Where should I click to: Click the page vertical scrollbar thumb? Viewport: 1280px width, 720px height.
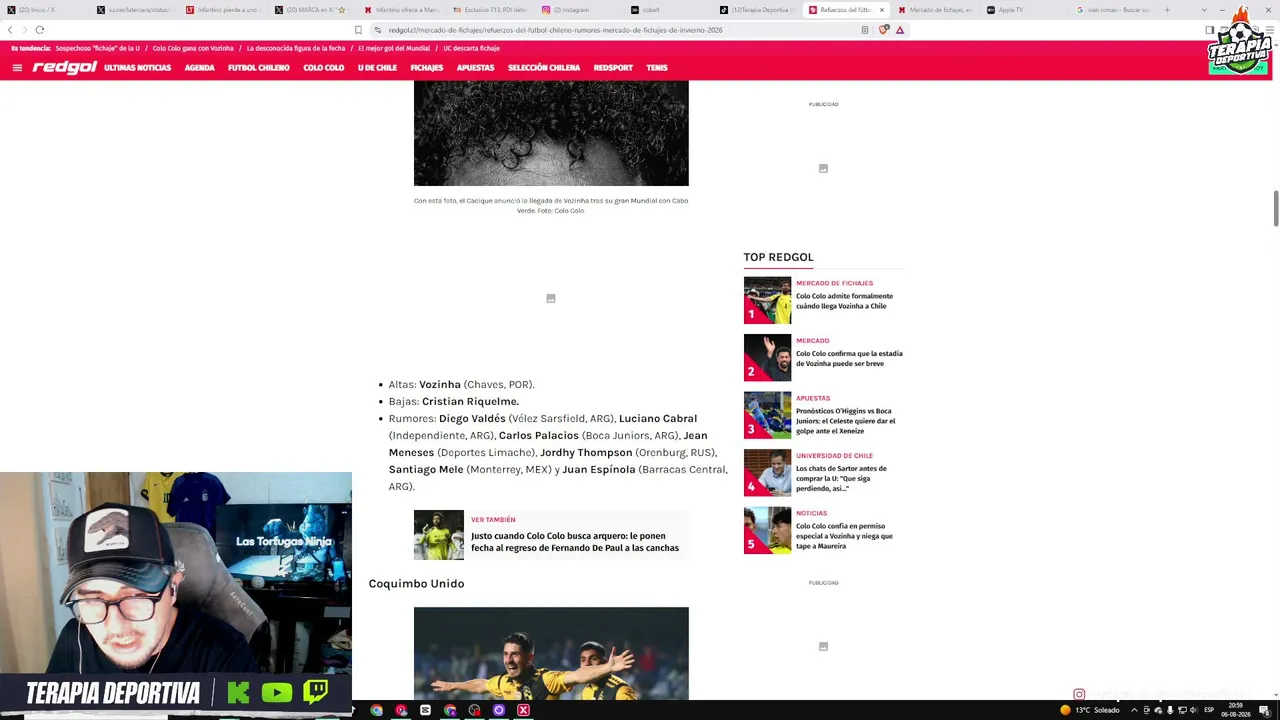(x=1275, y=208)
